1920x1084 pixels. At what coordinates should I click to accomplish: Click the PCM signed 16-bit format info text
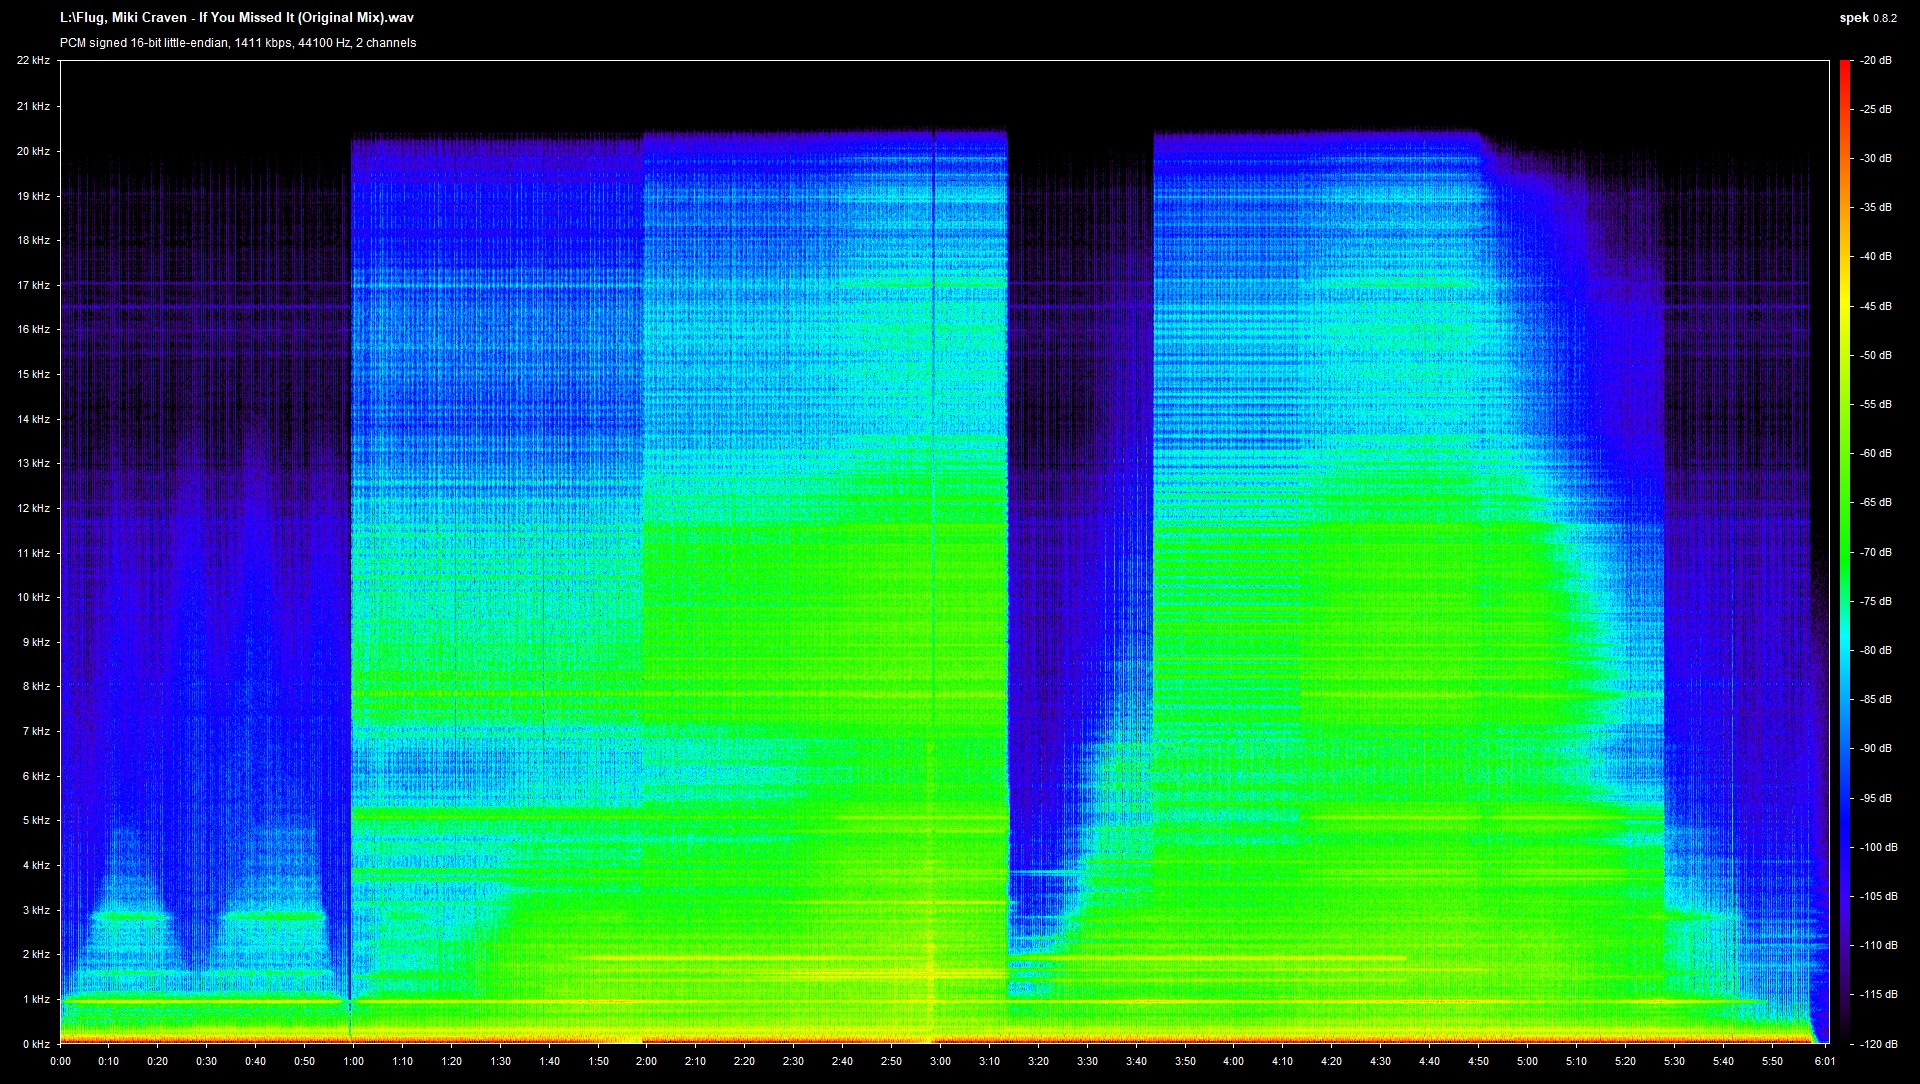click(x=237, y=43)
